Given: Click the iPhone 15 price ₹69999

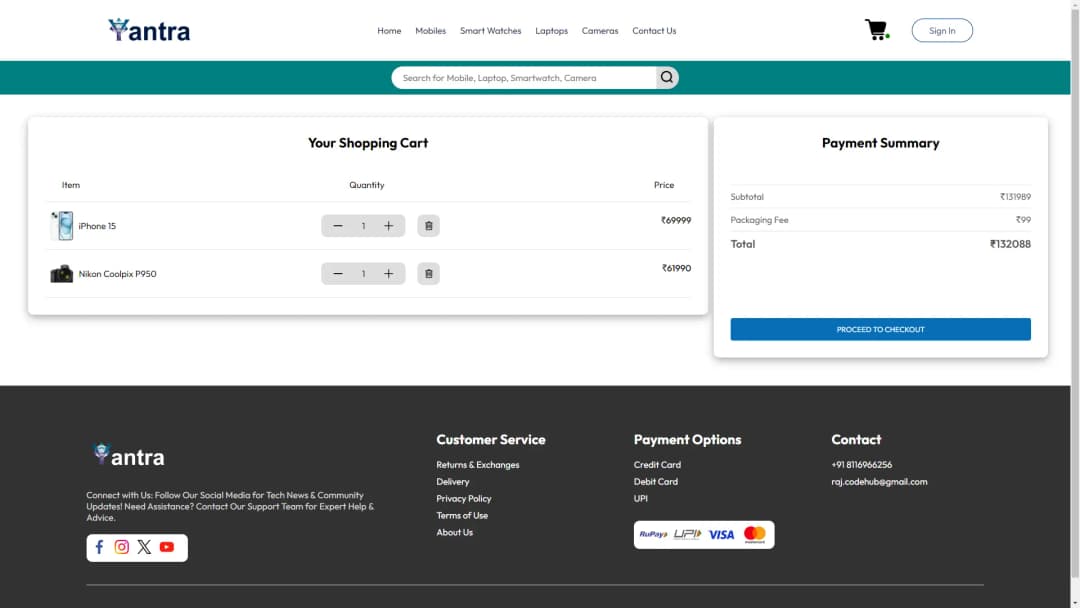Looking at the screenshot, I should coord(676,220).
